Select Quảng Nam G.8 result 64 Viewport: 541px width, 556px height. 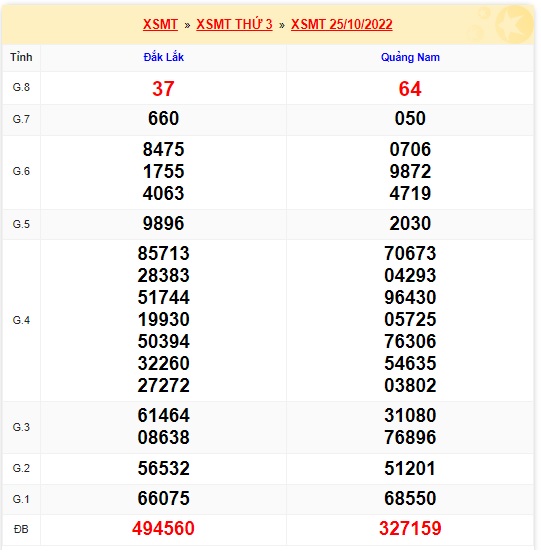[410, 89]
